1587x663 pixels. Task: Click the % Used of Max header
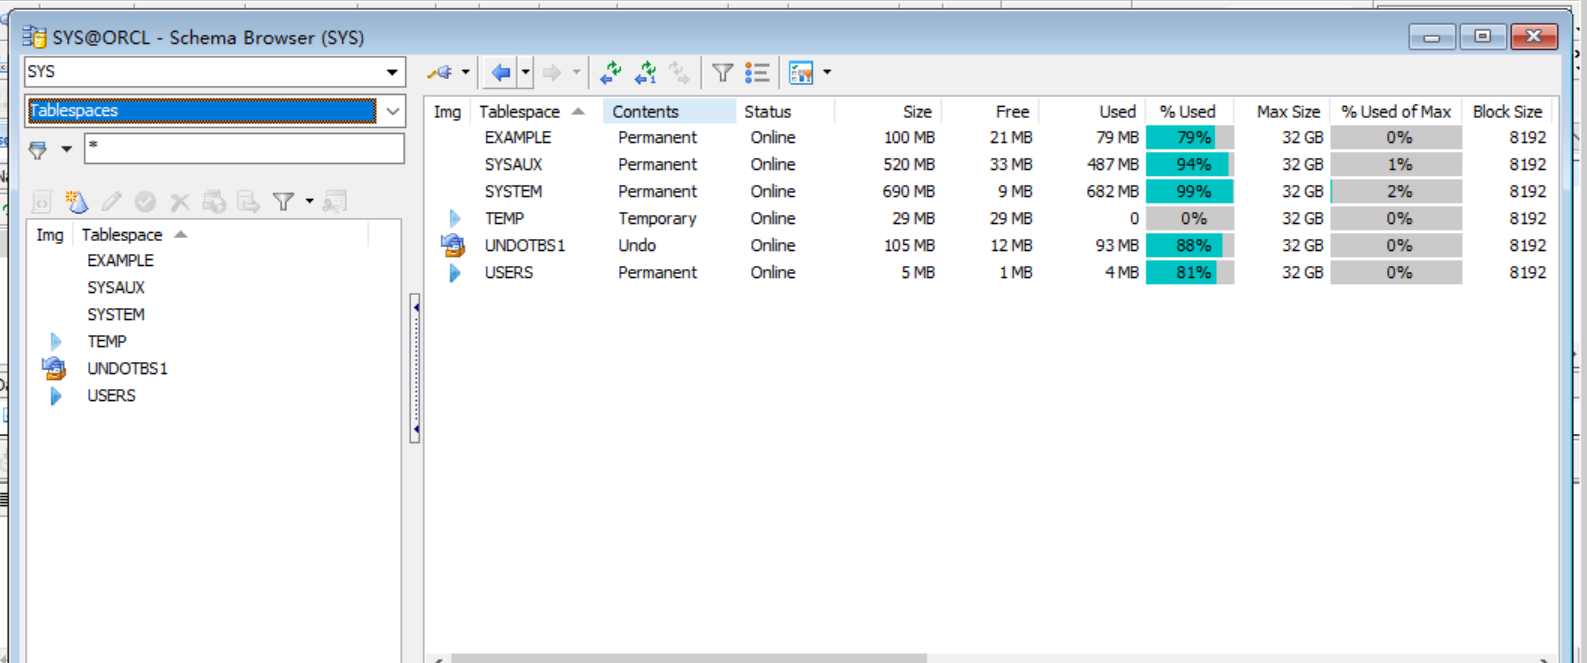(x=1396, y=112)
